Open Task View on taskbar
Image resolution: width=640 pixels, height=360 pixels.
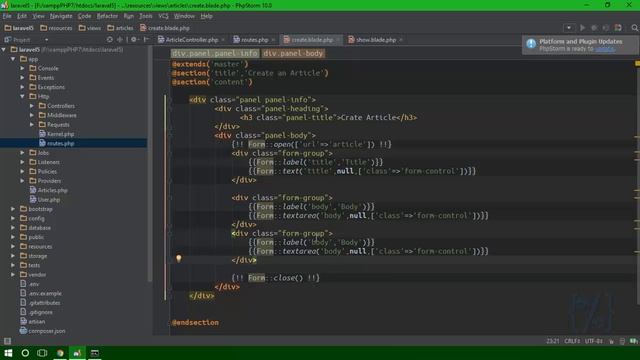(42, 353)
